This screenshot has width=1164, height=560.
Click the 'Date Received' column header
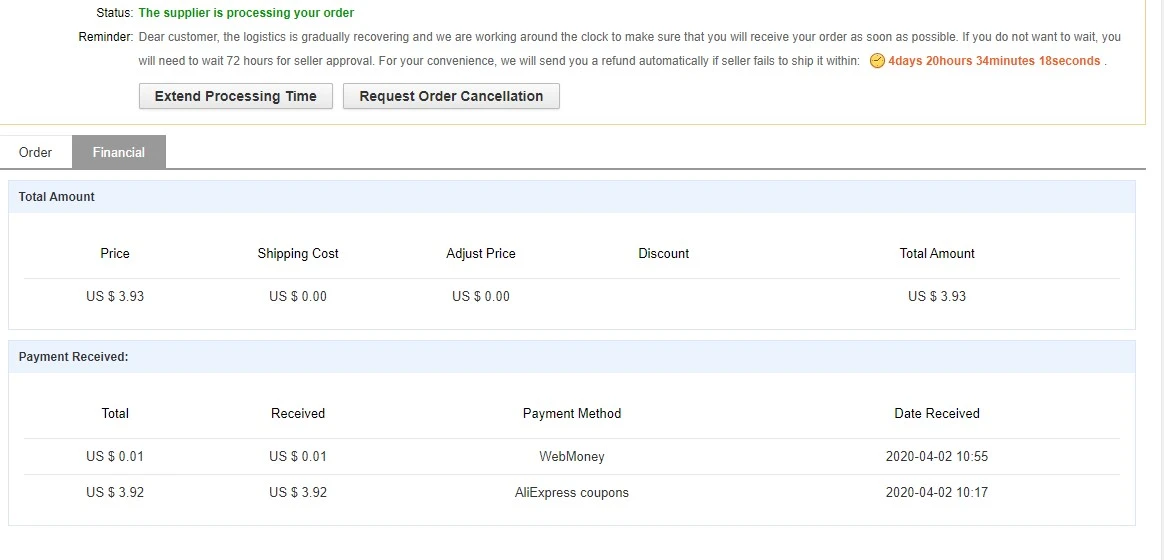tap(937, 413)
